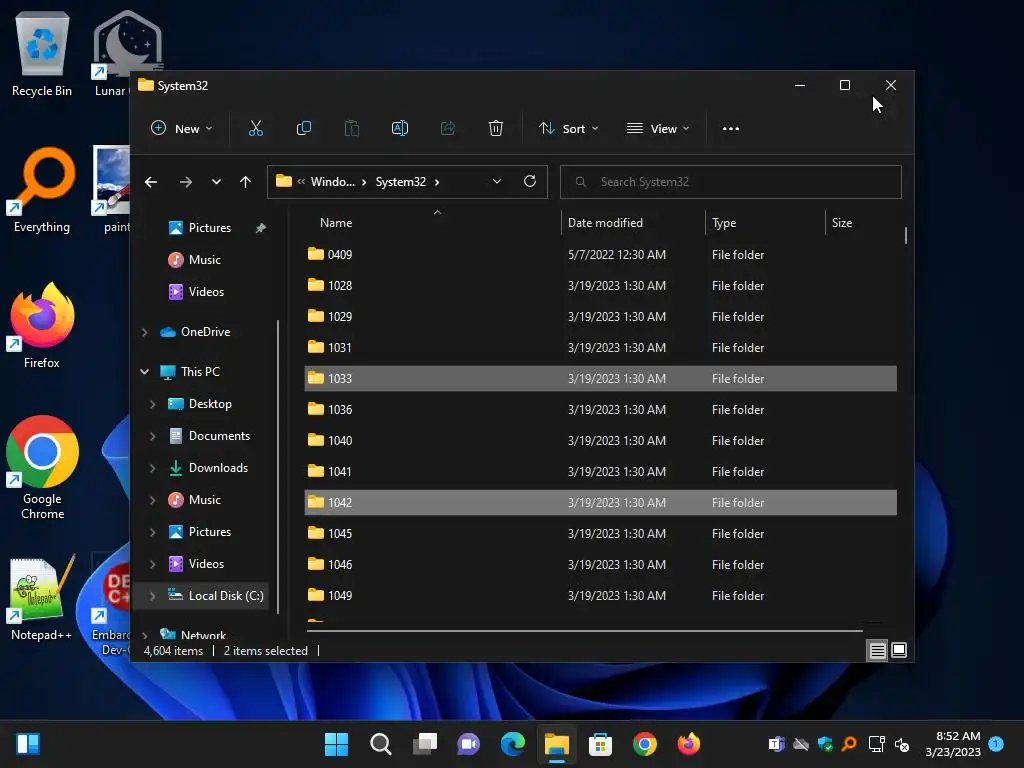Open Microsoft Edge from taskbar

[x=513, y=744]
